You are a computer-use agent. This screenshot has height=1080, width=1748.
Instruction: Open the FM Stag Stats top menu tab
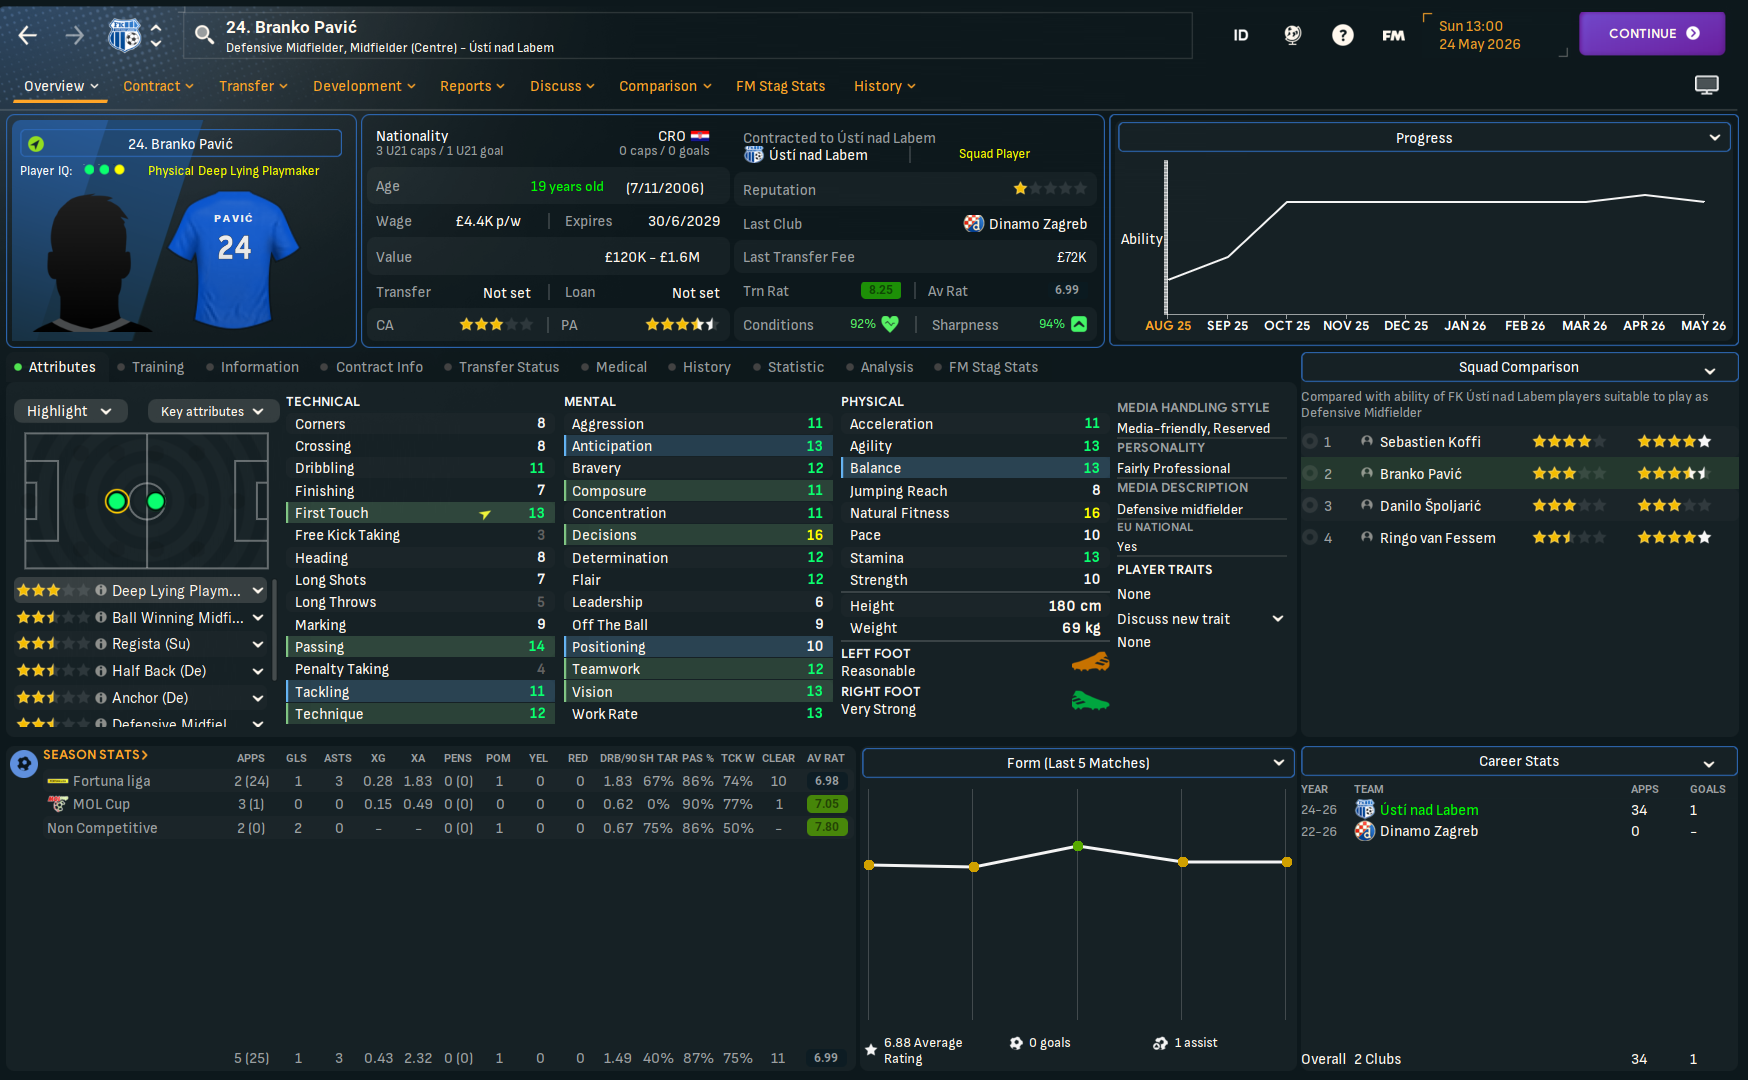(x=780, y=86)
